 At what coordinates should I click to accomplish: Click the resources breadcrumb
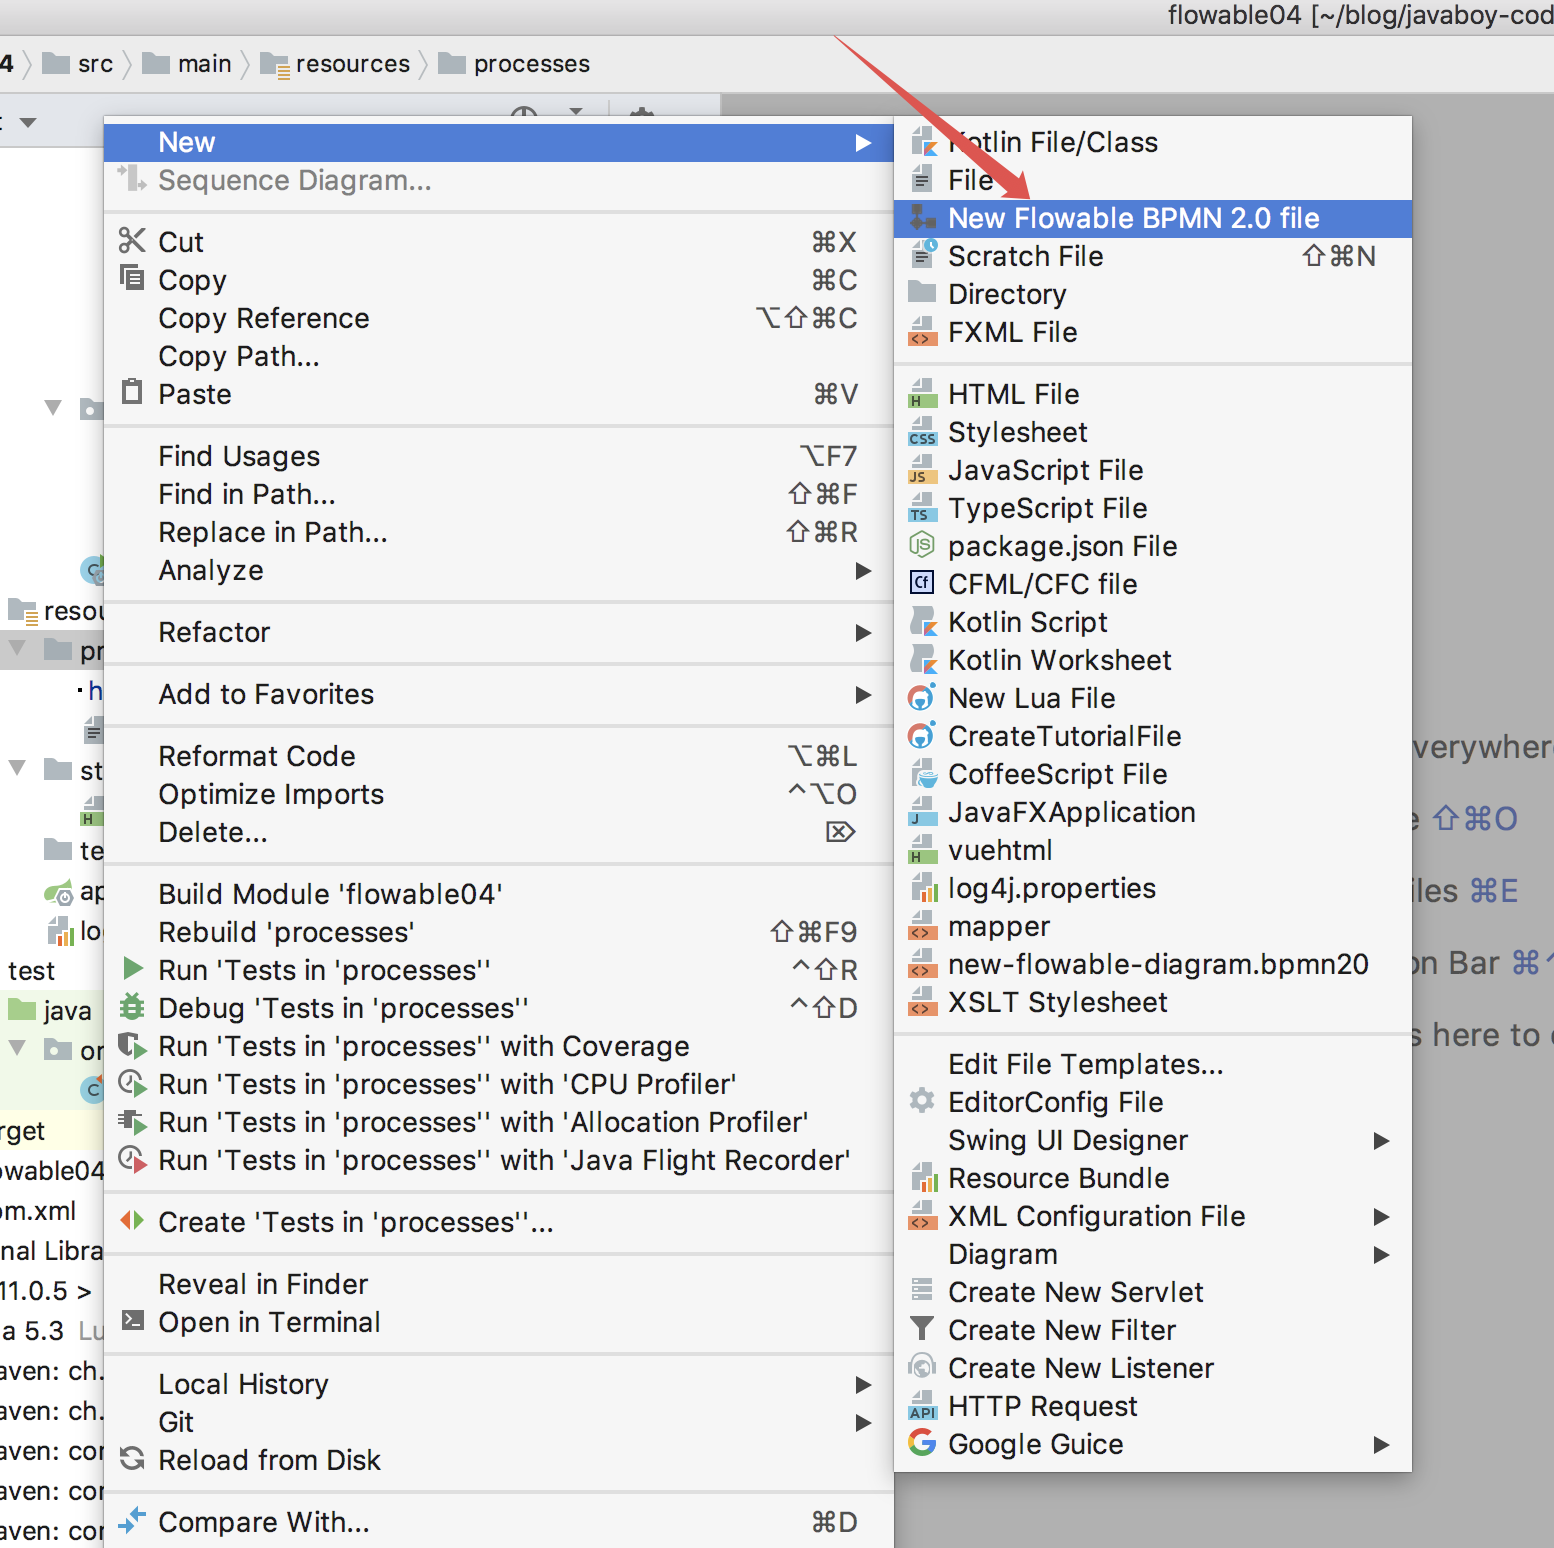click(x=335, y=64)
